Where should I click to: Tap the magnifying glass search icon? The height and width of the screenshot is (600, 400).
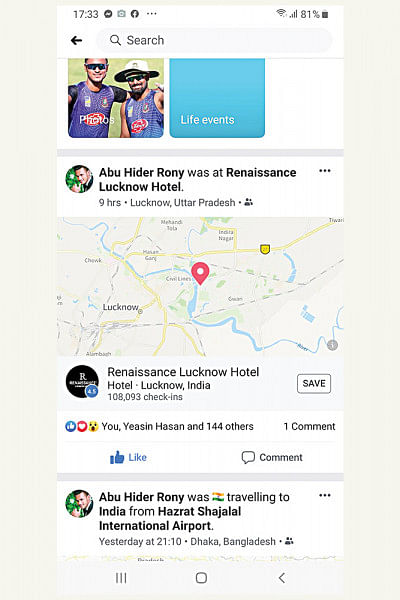[x=115, y=40]
